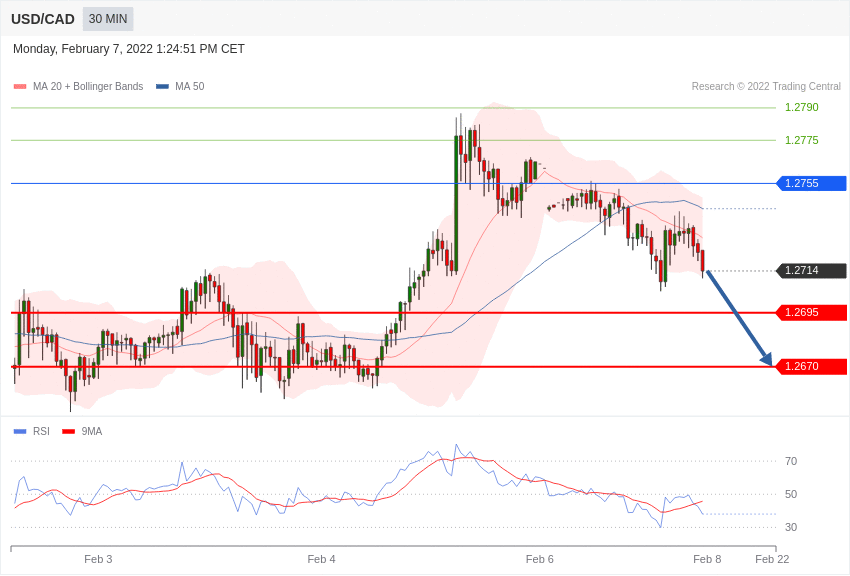Click the red 1.2670 support price tag

[x=812, y=366]
